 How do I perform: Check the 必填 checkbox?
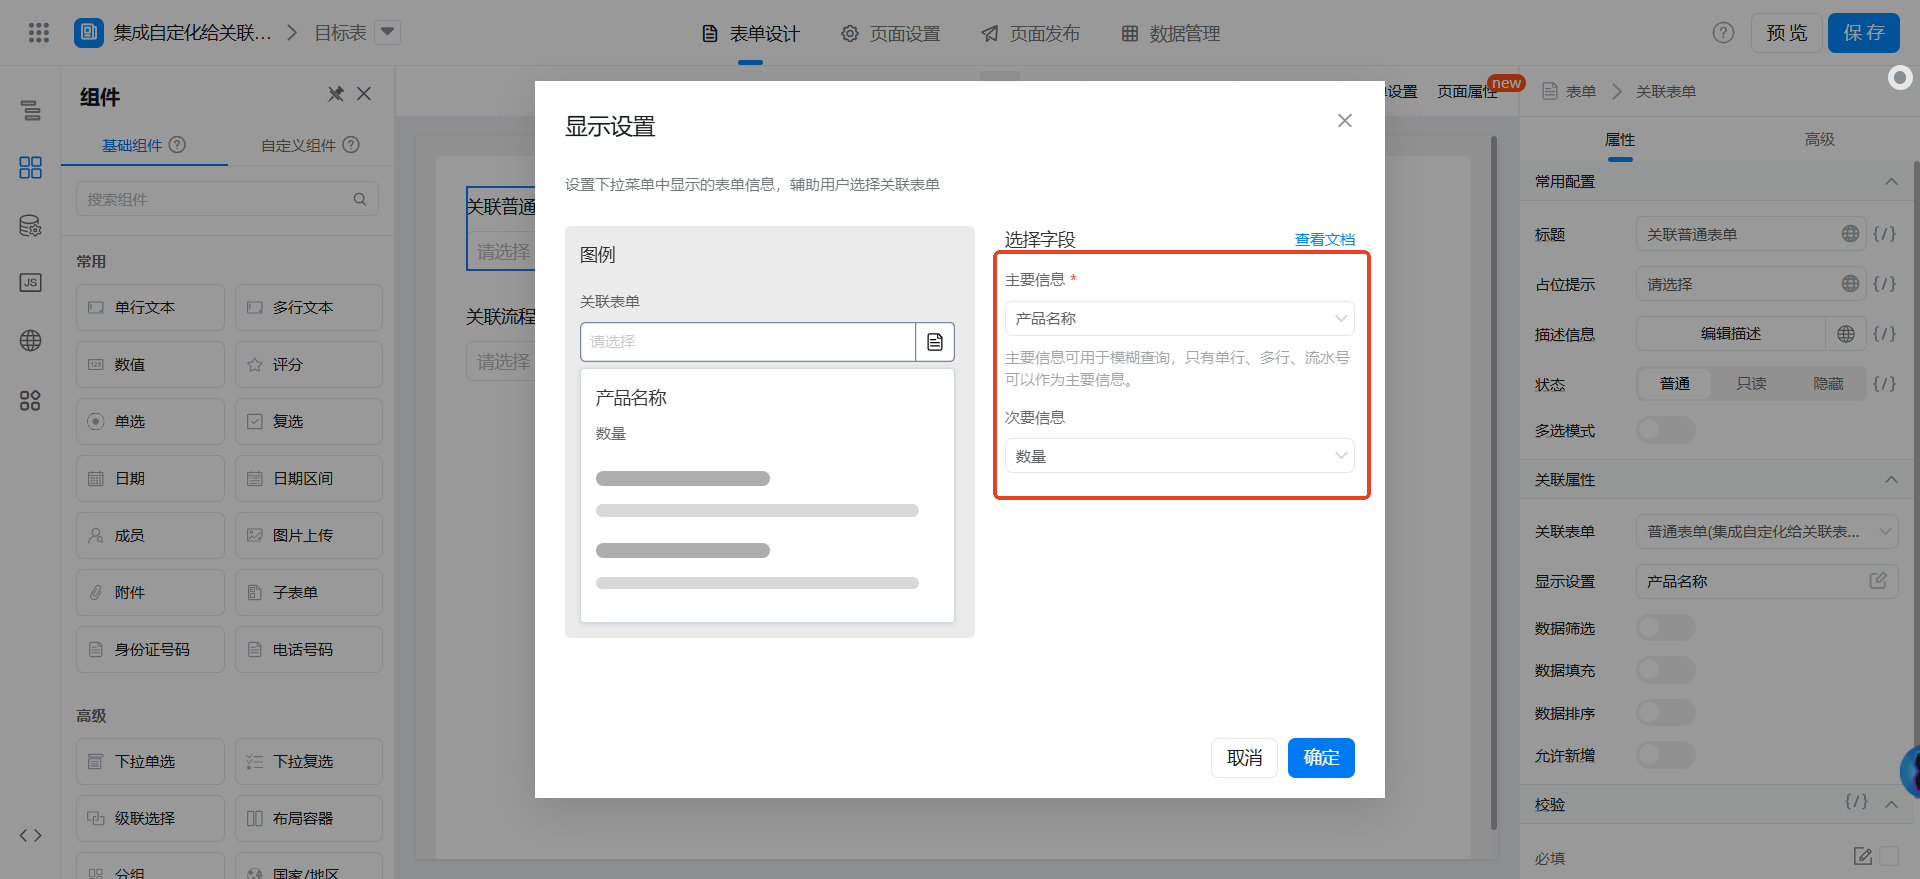[x=1889, y=856]
